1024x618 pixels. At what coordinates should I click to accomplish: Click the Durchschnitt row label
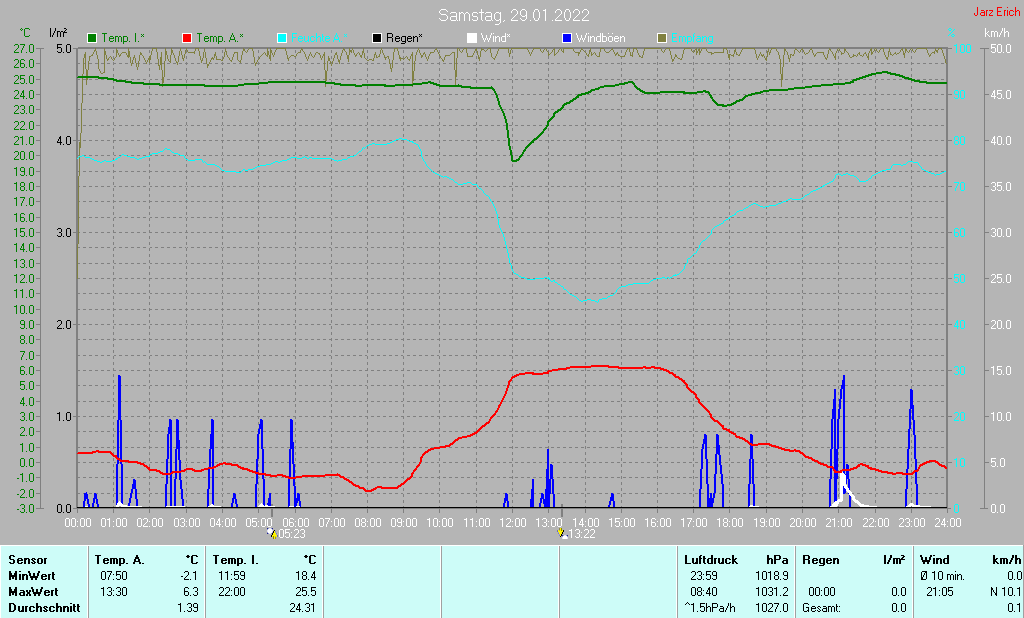pos(44,608)
